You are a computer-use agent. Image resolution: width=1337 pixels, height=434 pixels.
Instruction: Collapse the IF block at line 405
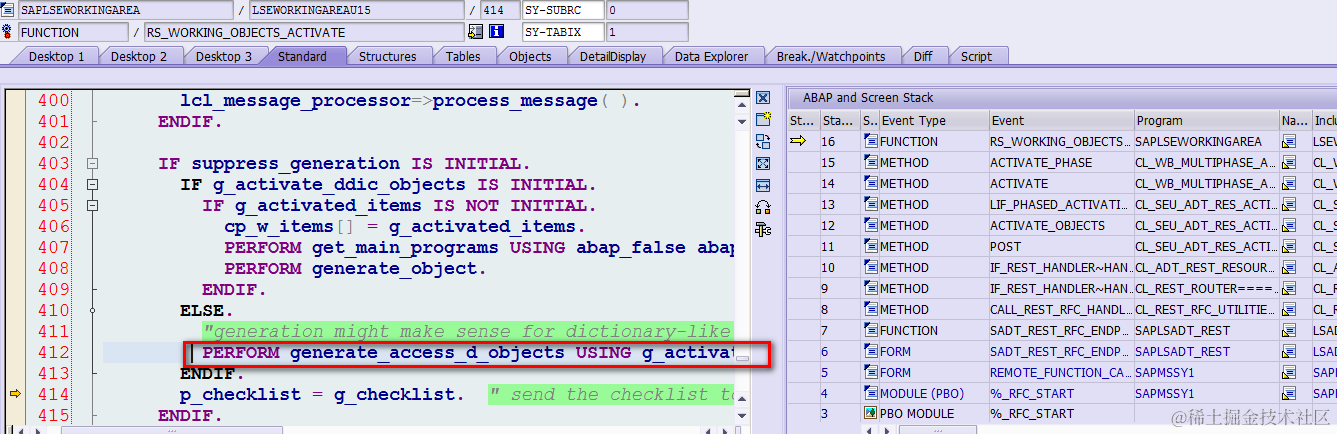(x=92, y=205)
